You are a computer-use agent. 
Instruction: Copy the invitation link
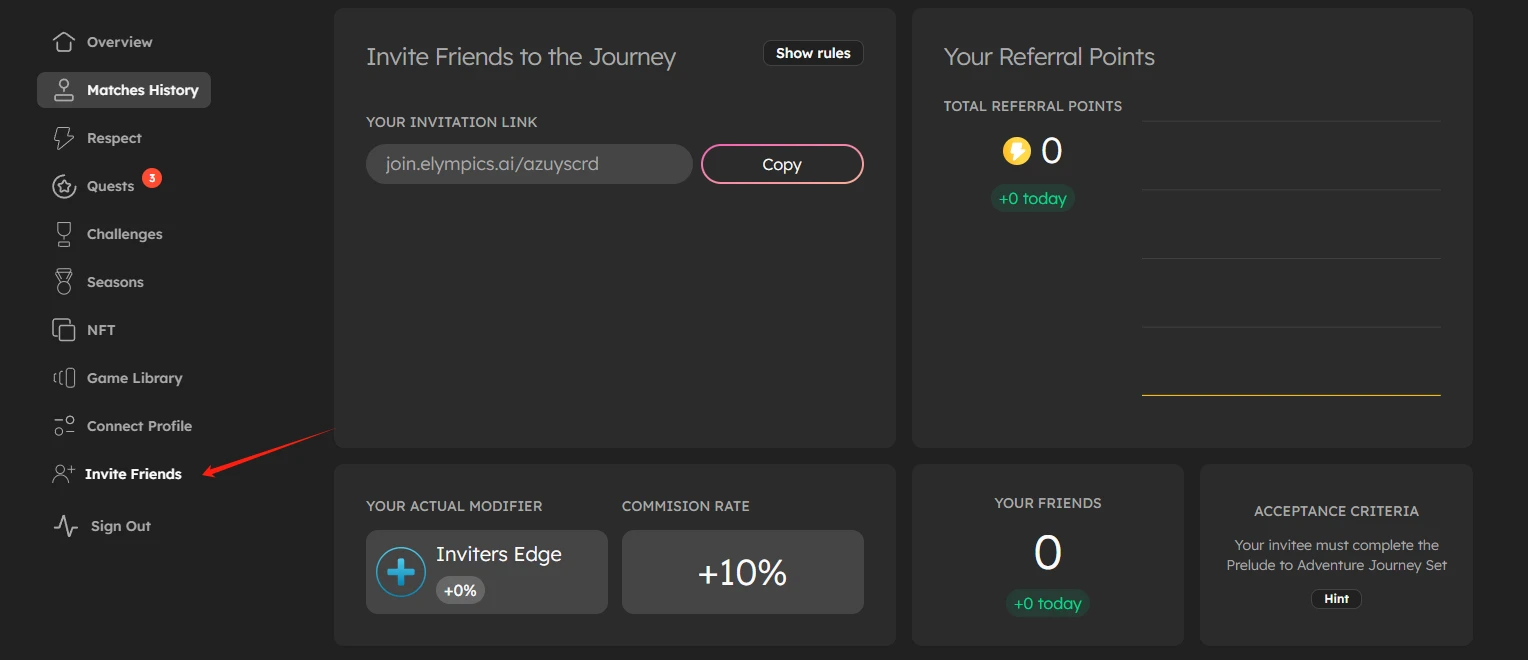click(782, 163)
